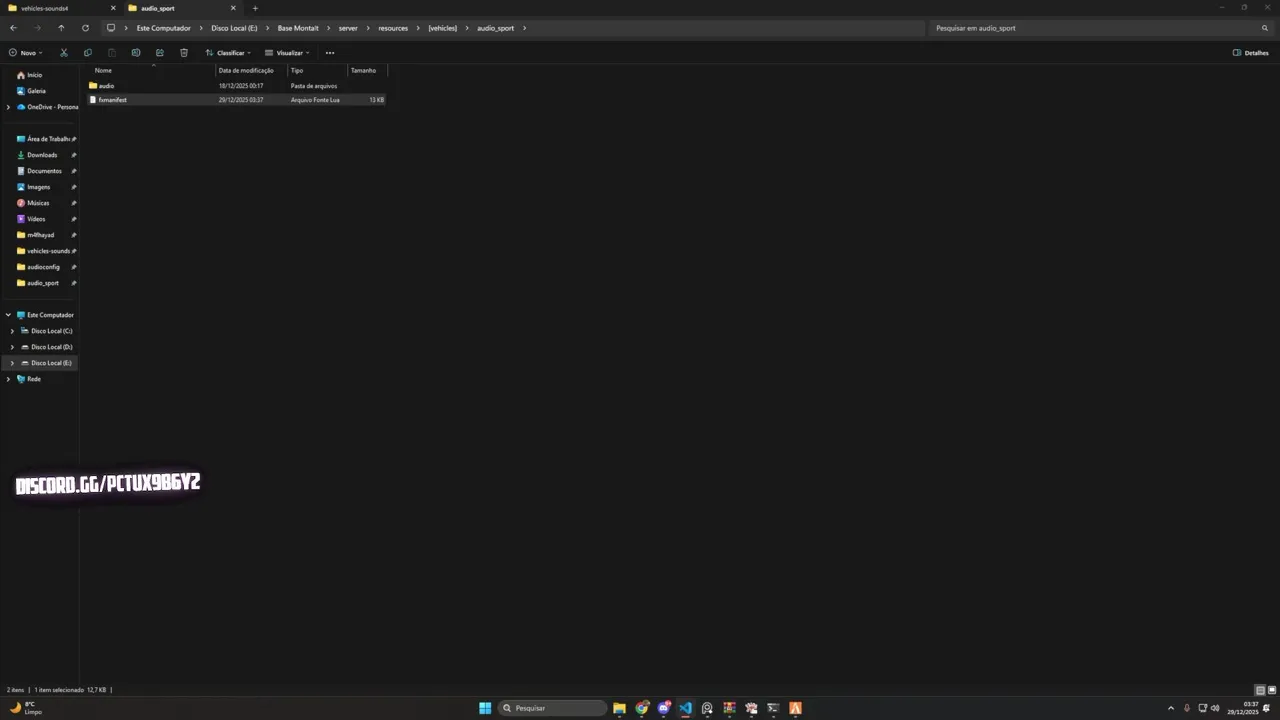This screenshot has width=1280, height=720.
Task: Open Início in the navigation pane
Action: pos(35,75)
